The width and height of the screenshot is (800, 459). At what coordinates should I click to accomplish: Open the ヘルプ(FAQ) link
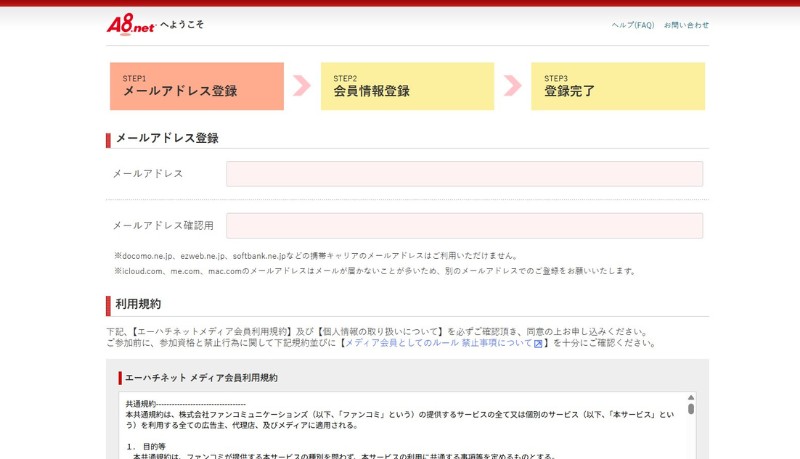click(632, 25)
